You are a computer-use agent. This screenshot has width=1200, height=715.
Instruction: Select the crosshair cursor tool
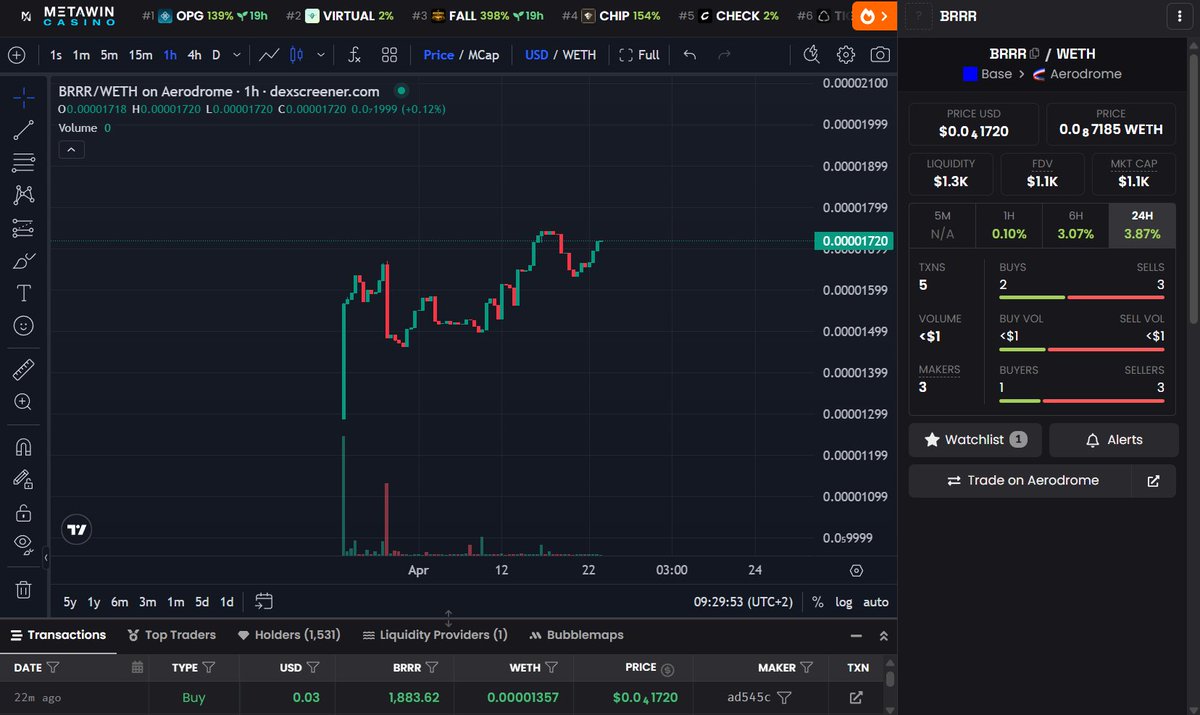pos(24,97)
